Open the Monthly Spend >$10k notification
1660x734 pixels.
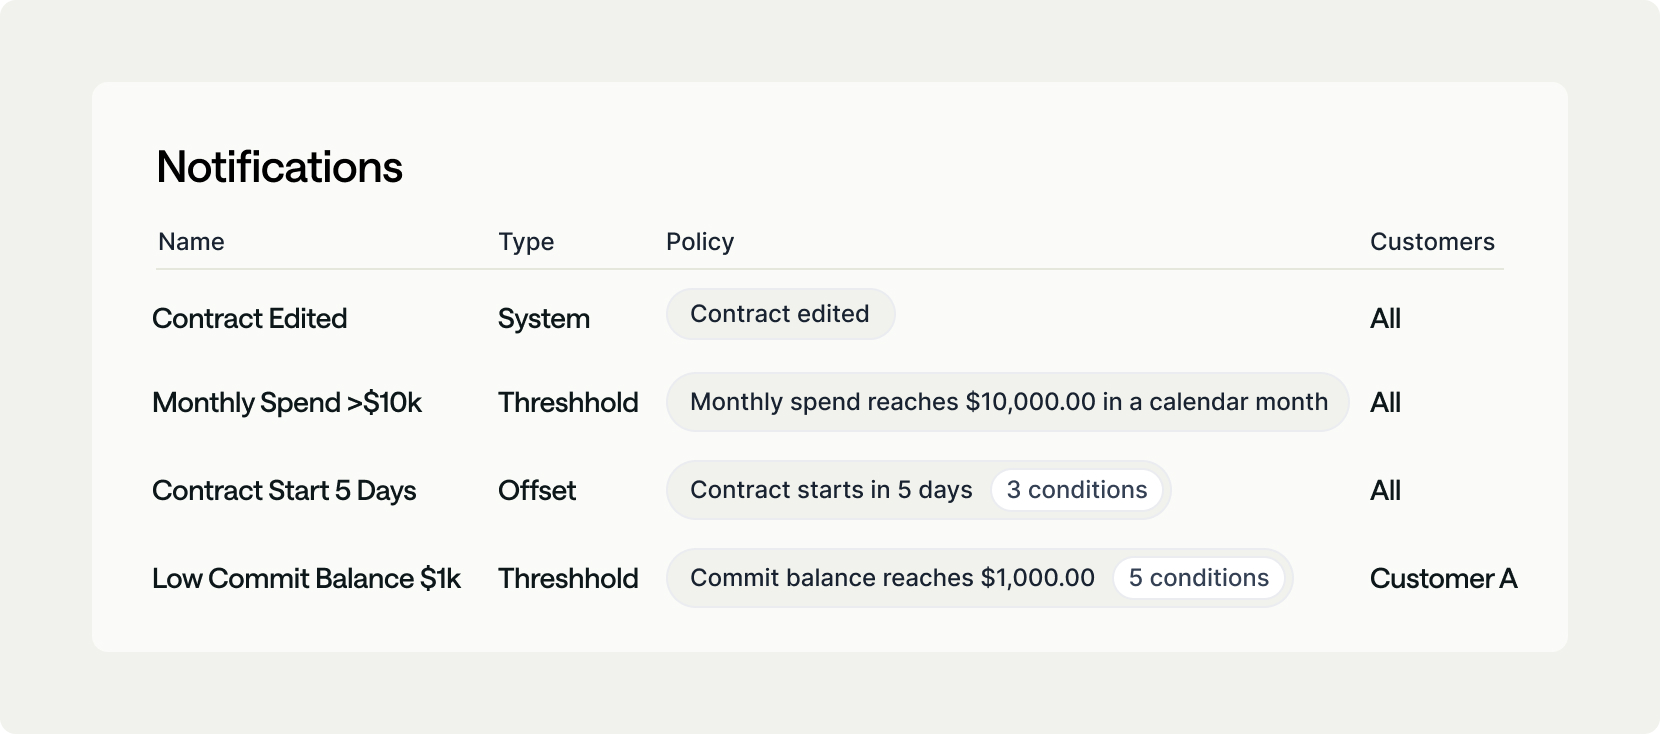pyautogui.click(x=287, y=403)
